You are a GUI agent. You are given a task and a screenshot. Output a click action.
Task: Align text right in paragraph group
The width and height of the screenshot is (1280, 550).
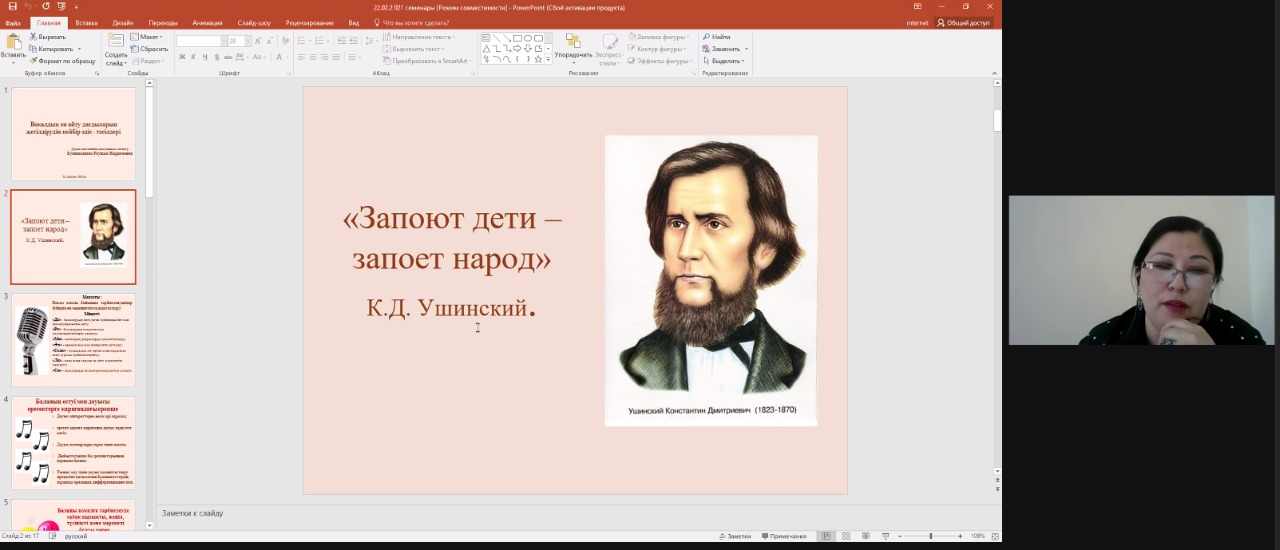(325, 57)
